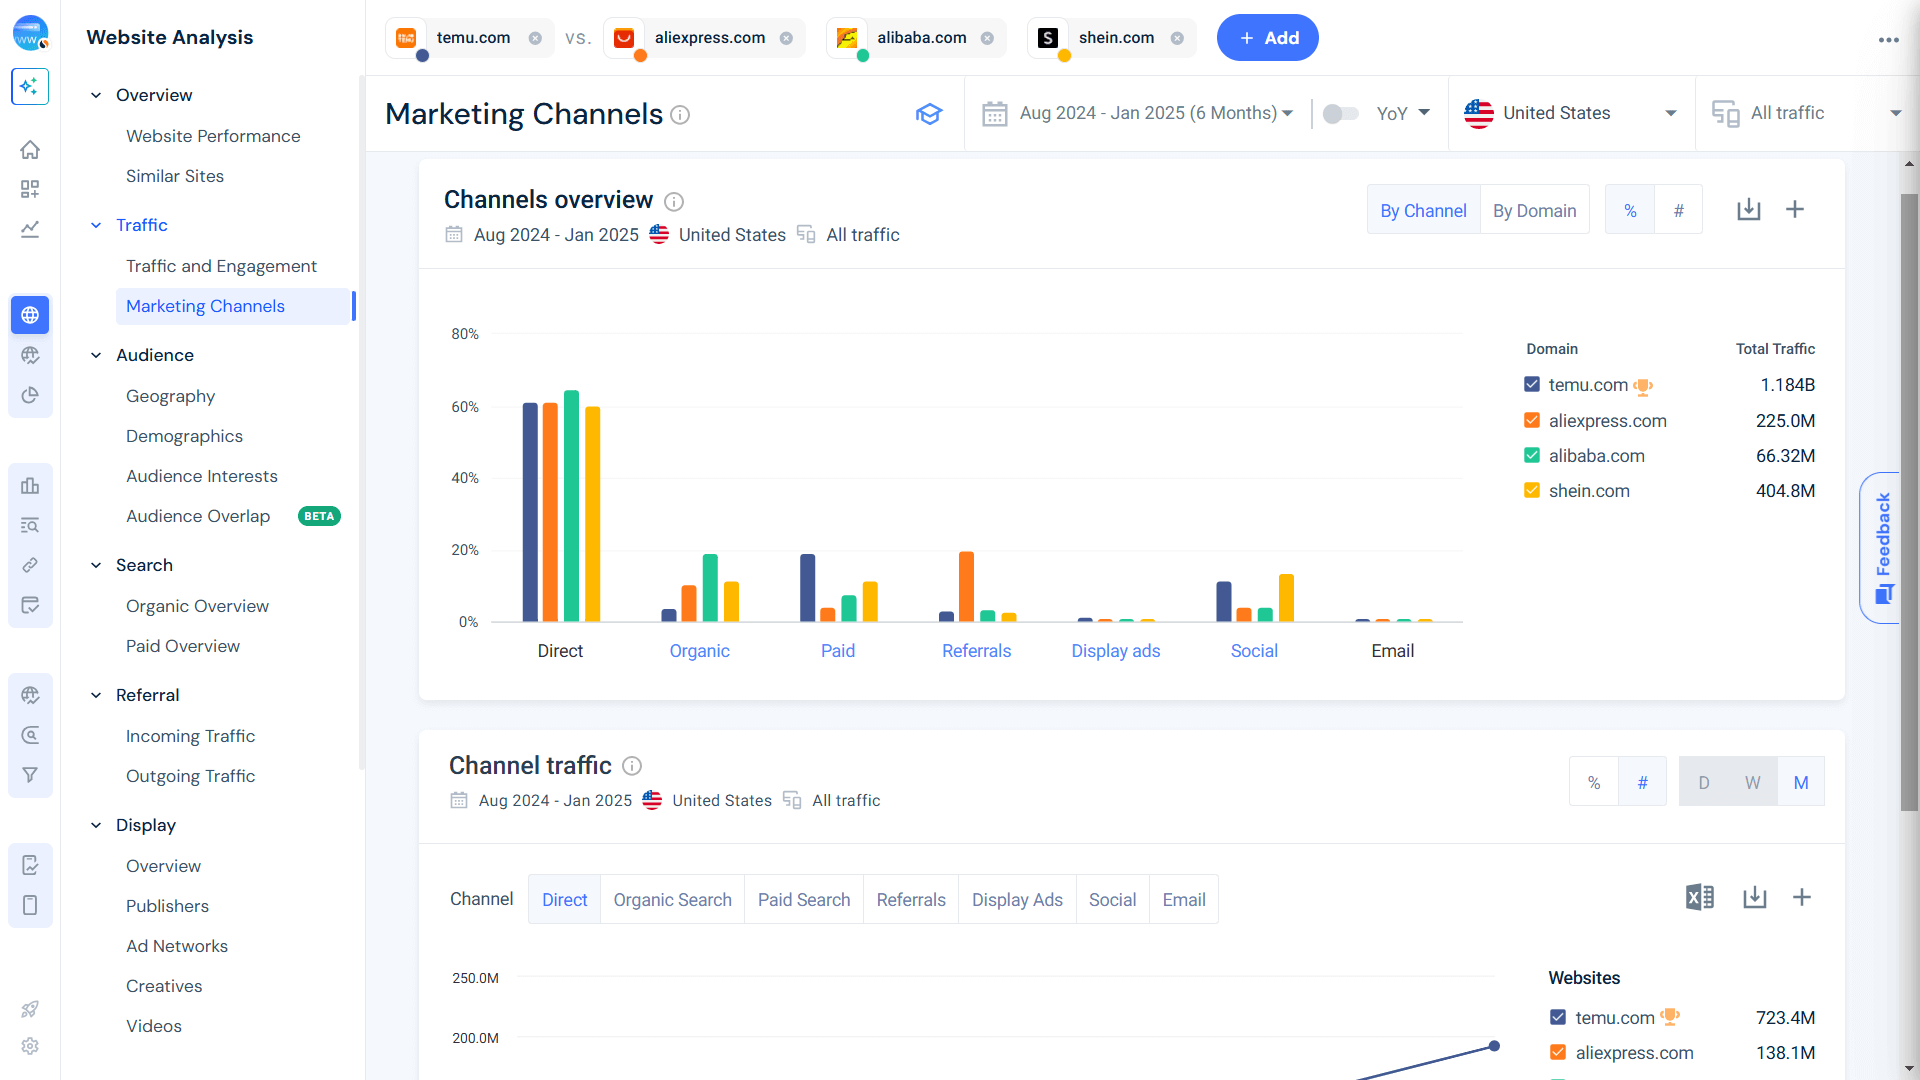Click the plus icon on Channels overview card

click(1796, 209)
